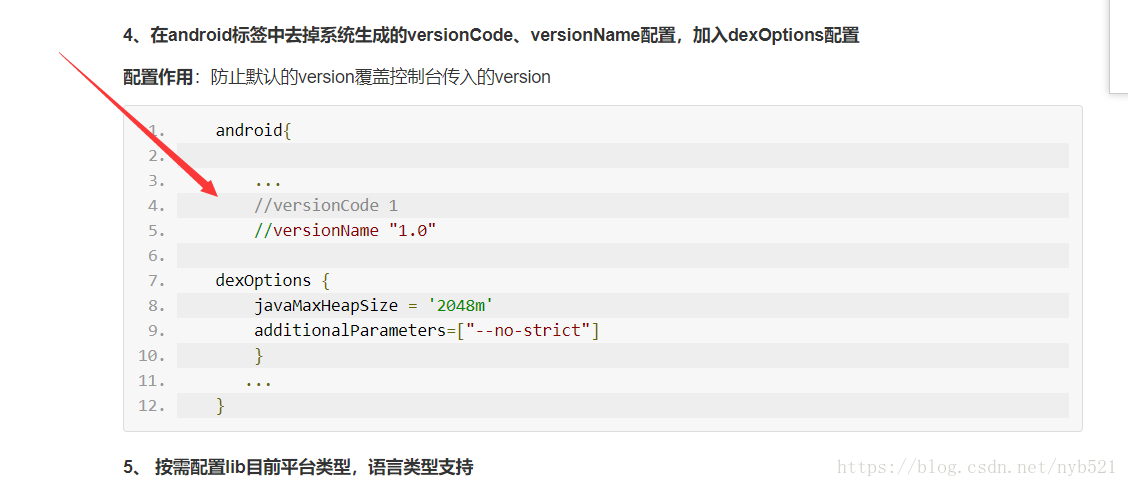The height and width of the screenshot is (487, 1128).
Task: Click the '配置作用' description line
Action: point(337,77)
